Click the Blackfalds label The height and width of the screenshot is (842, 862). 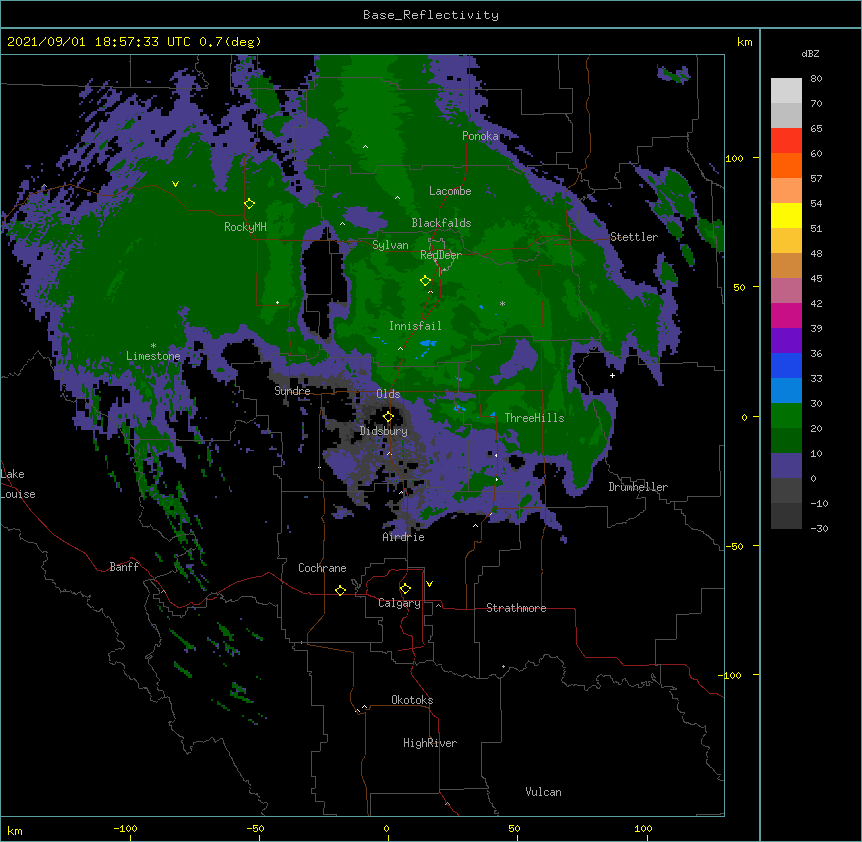[441, 223]
